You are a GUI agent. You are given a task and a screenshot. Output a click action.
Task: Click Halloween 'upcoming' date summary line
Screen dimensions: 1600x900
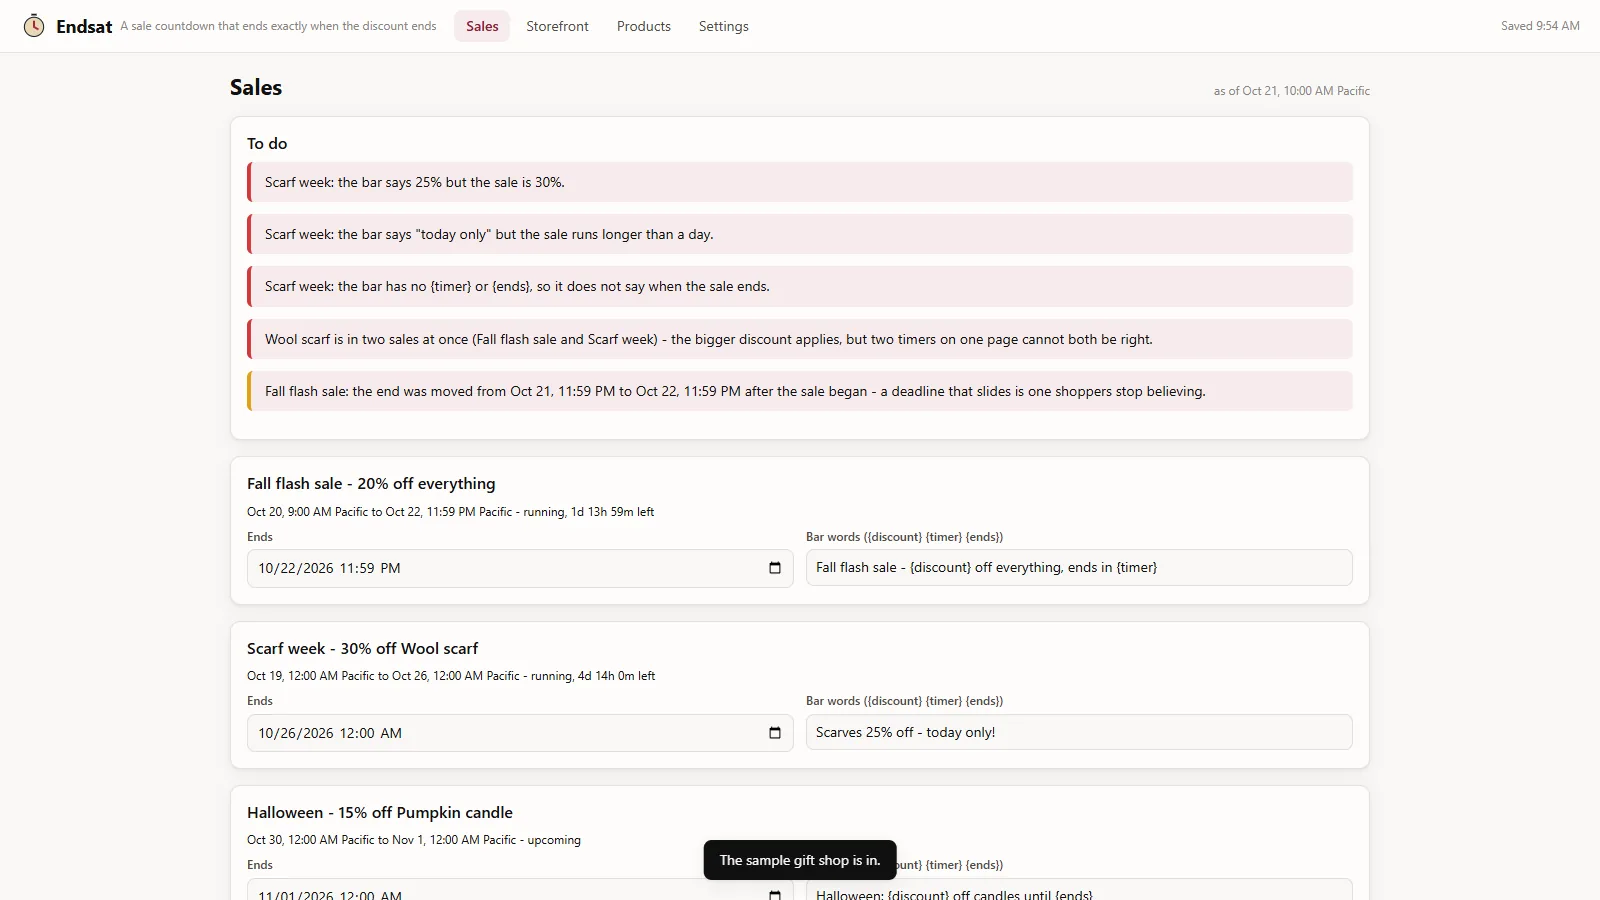click(x=414, y=840)
